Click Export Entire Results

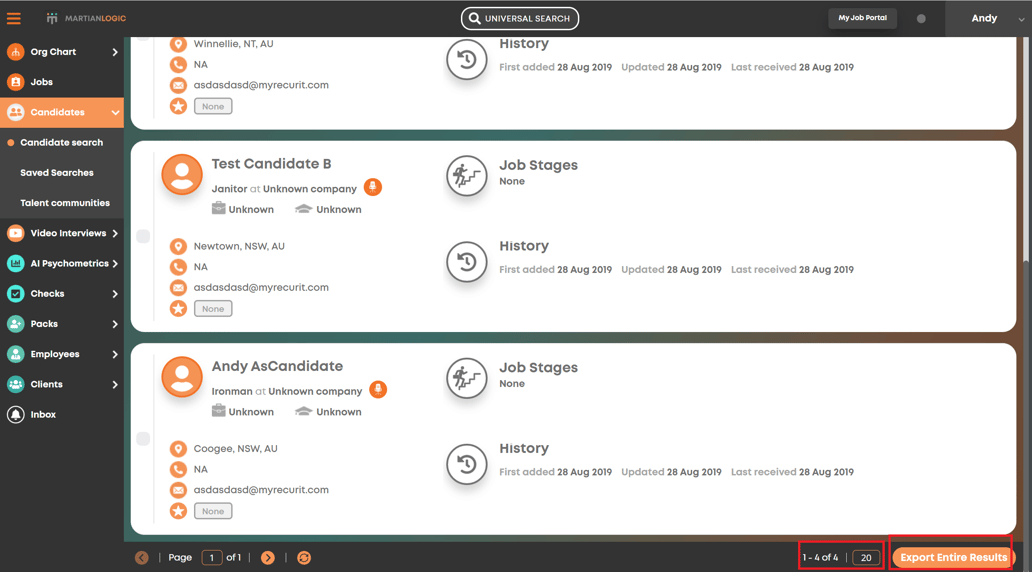tap(953, 558)
